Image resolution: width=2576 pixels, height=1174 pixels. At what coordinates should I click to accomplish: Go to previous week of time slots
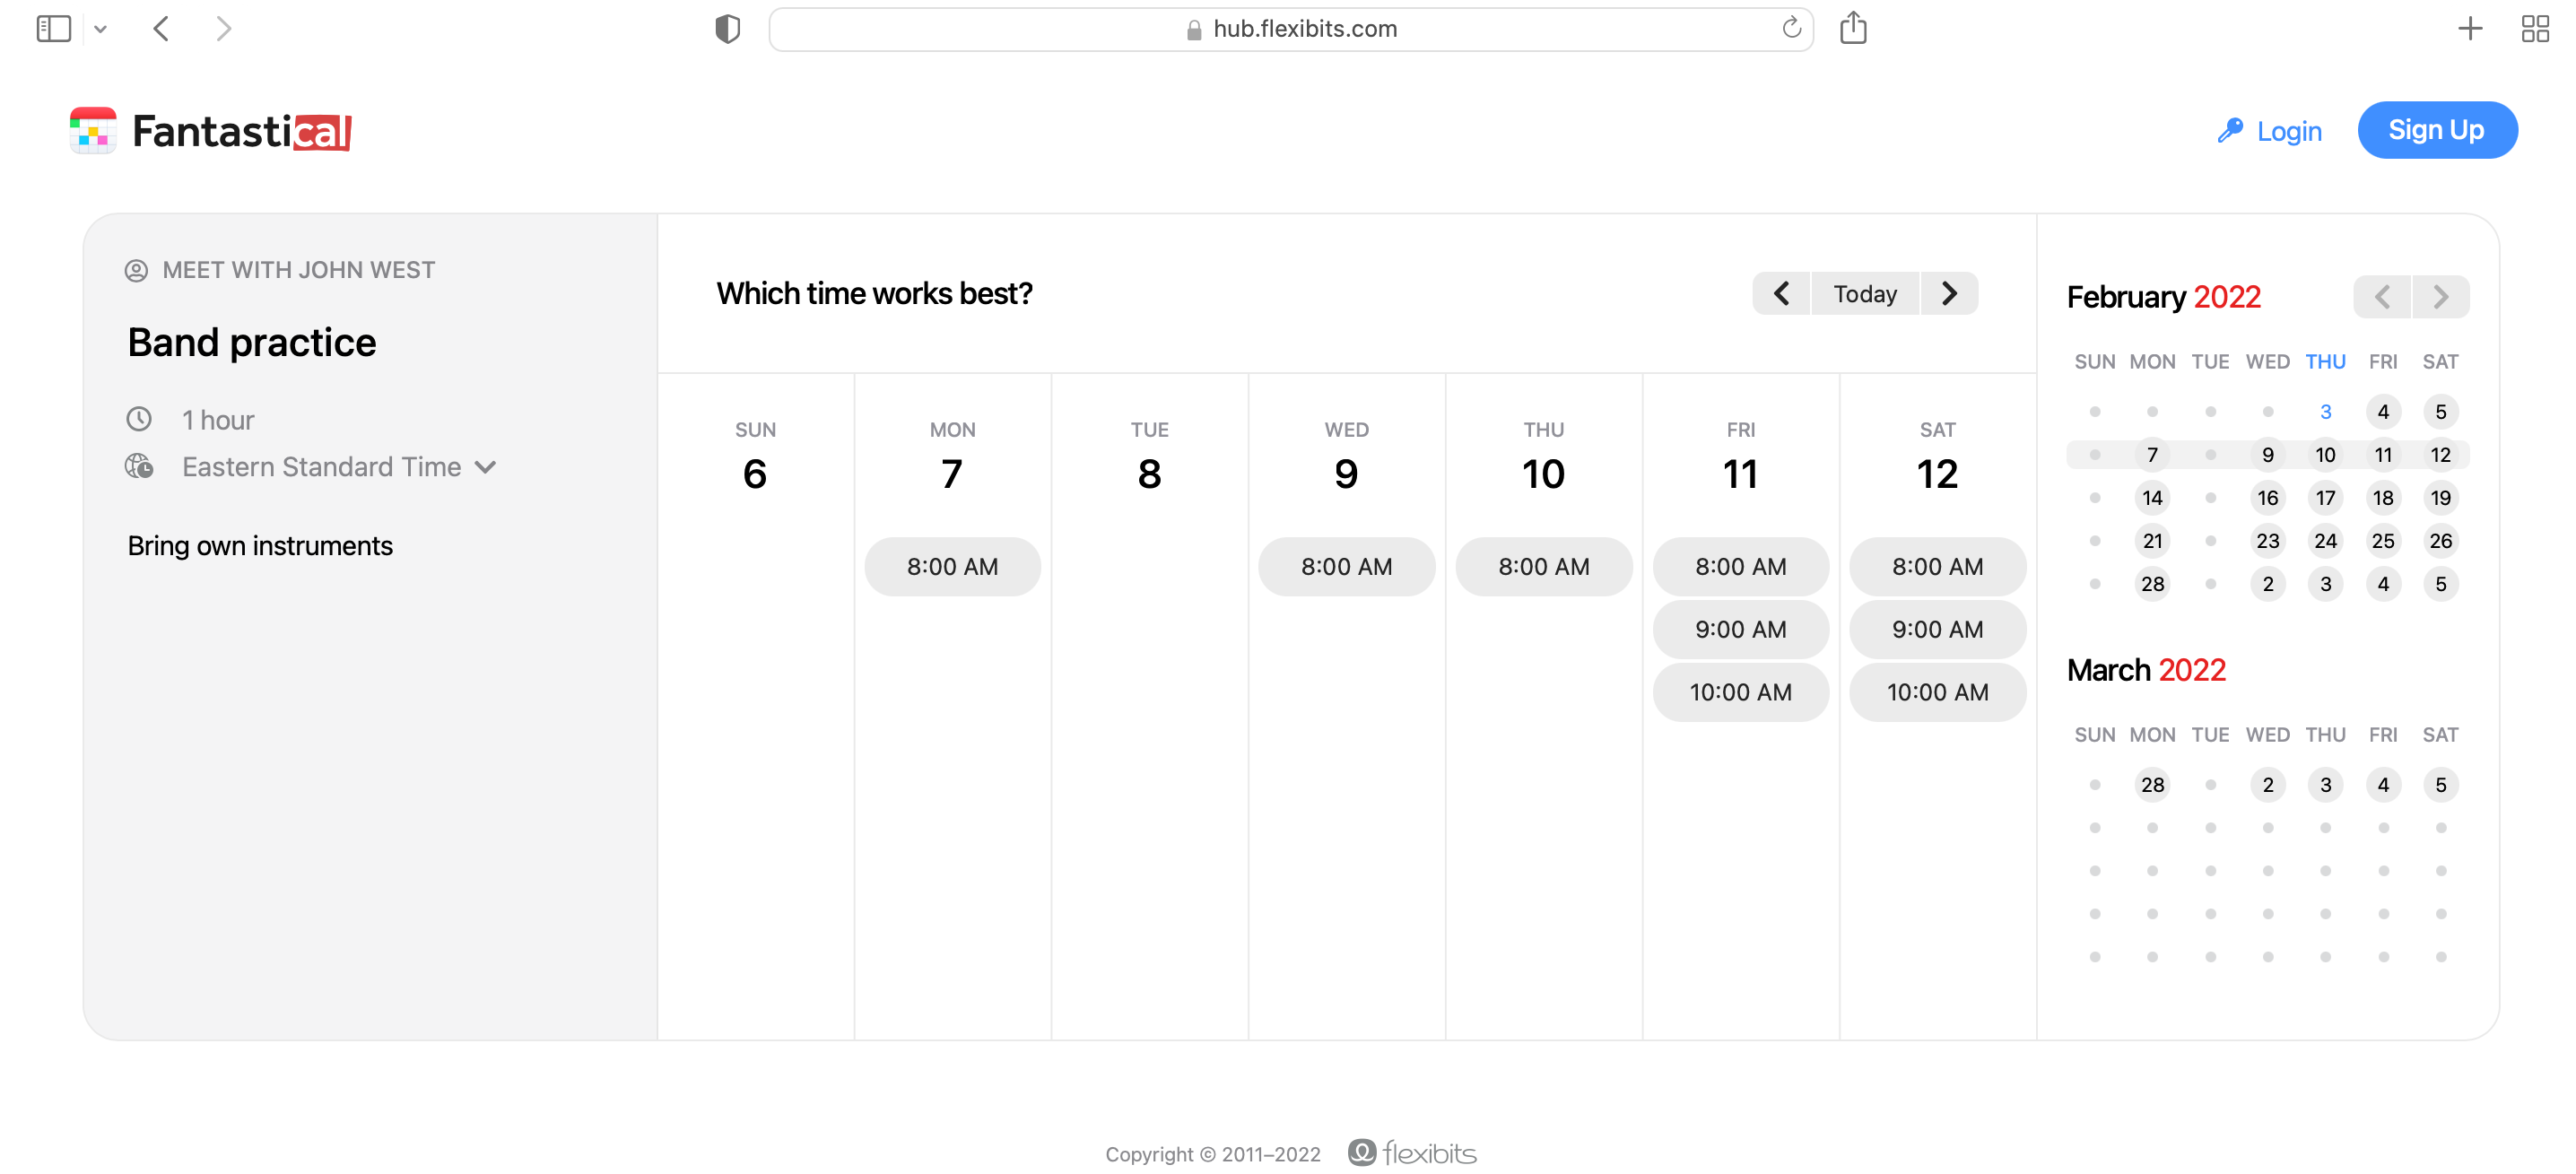tap(1780, 293)
